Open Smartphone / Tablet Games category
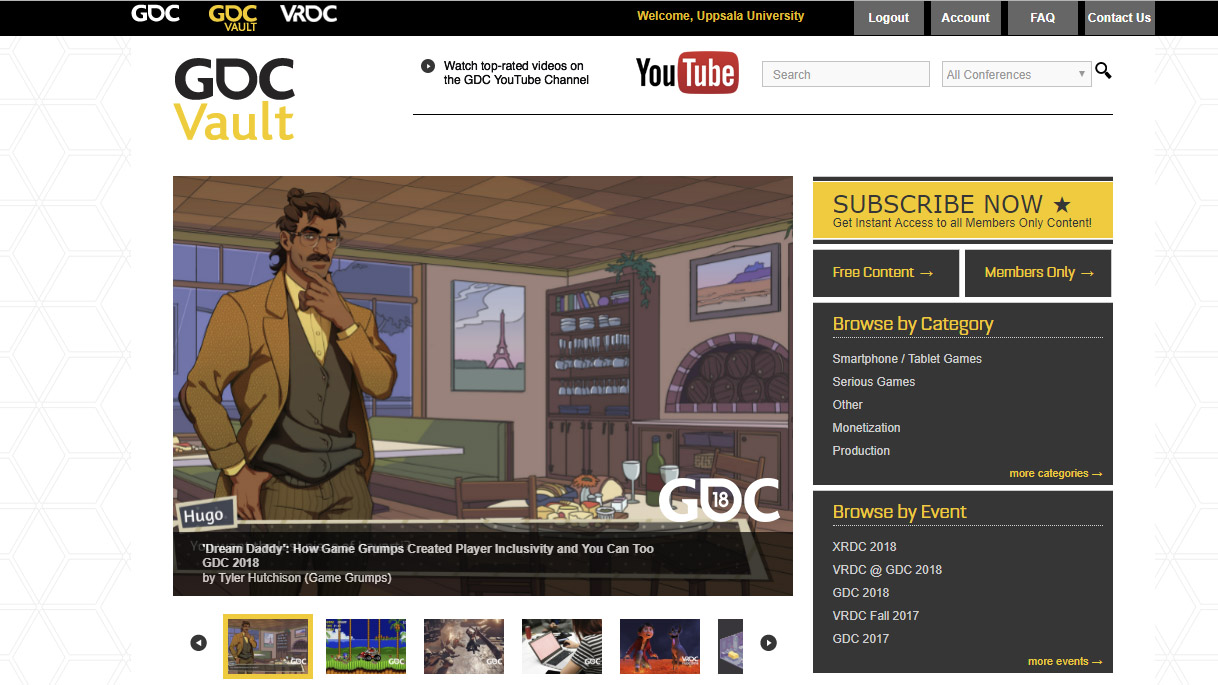 907,359
